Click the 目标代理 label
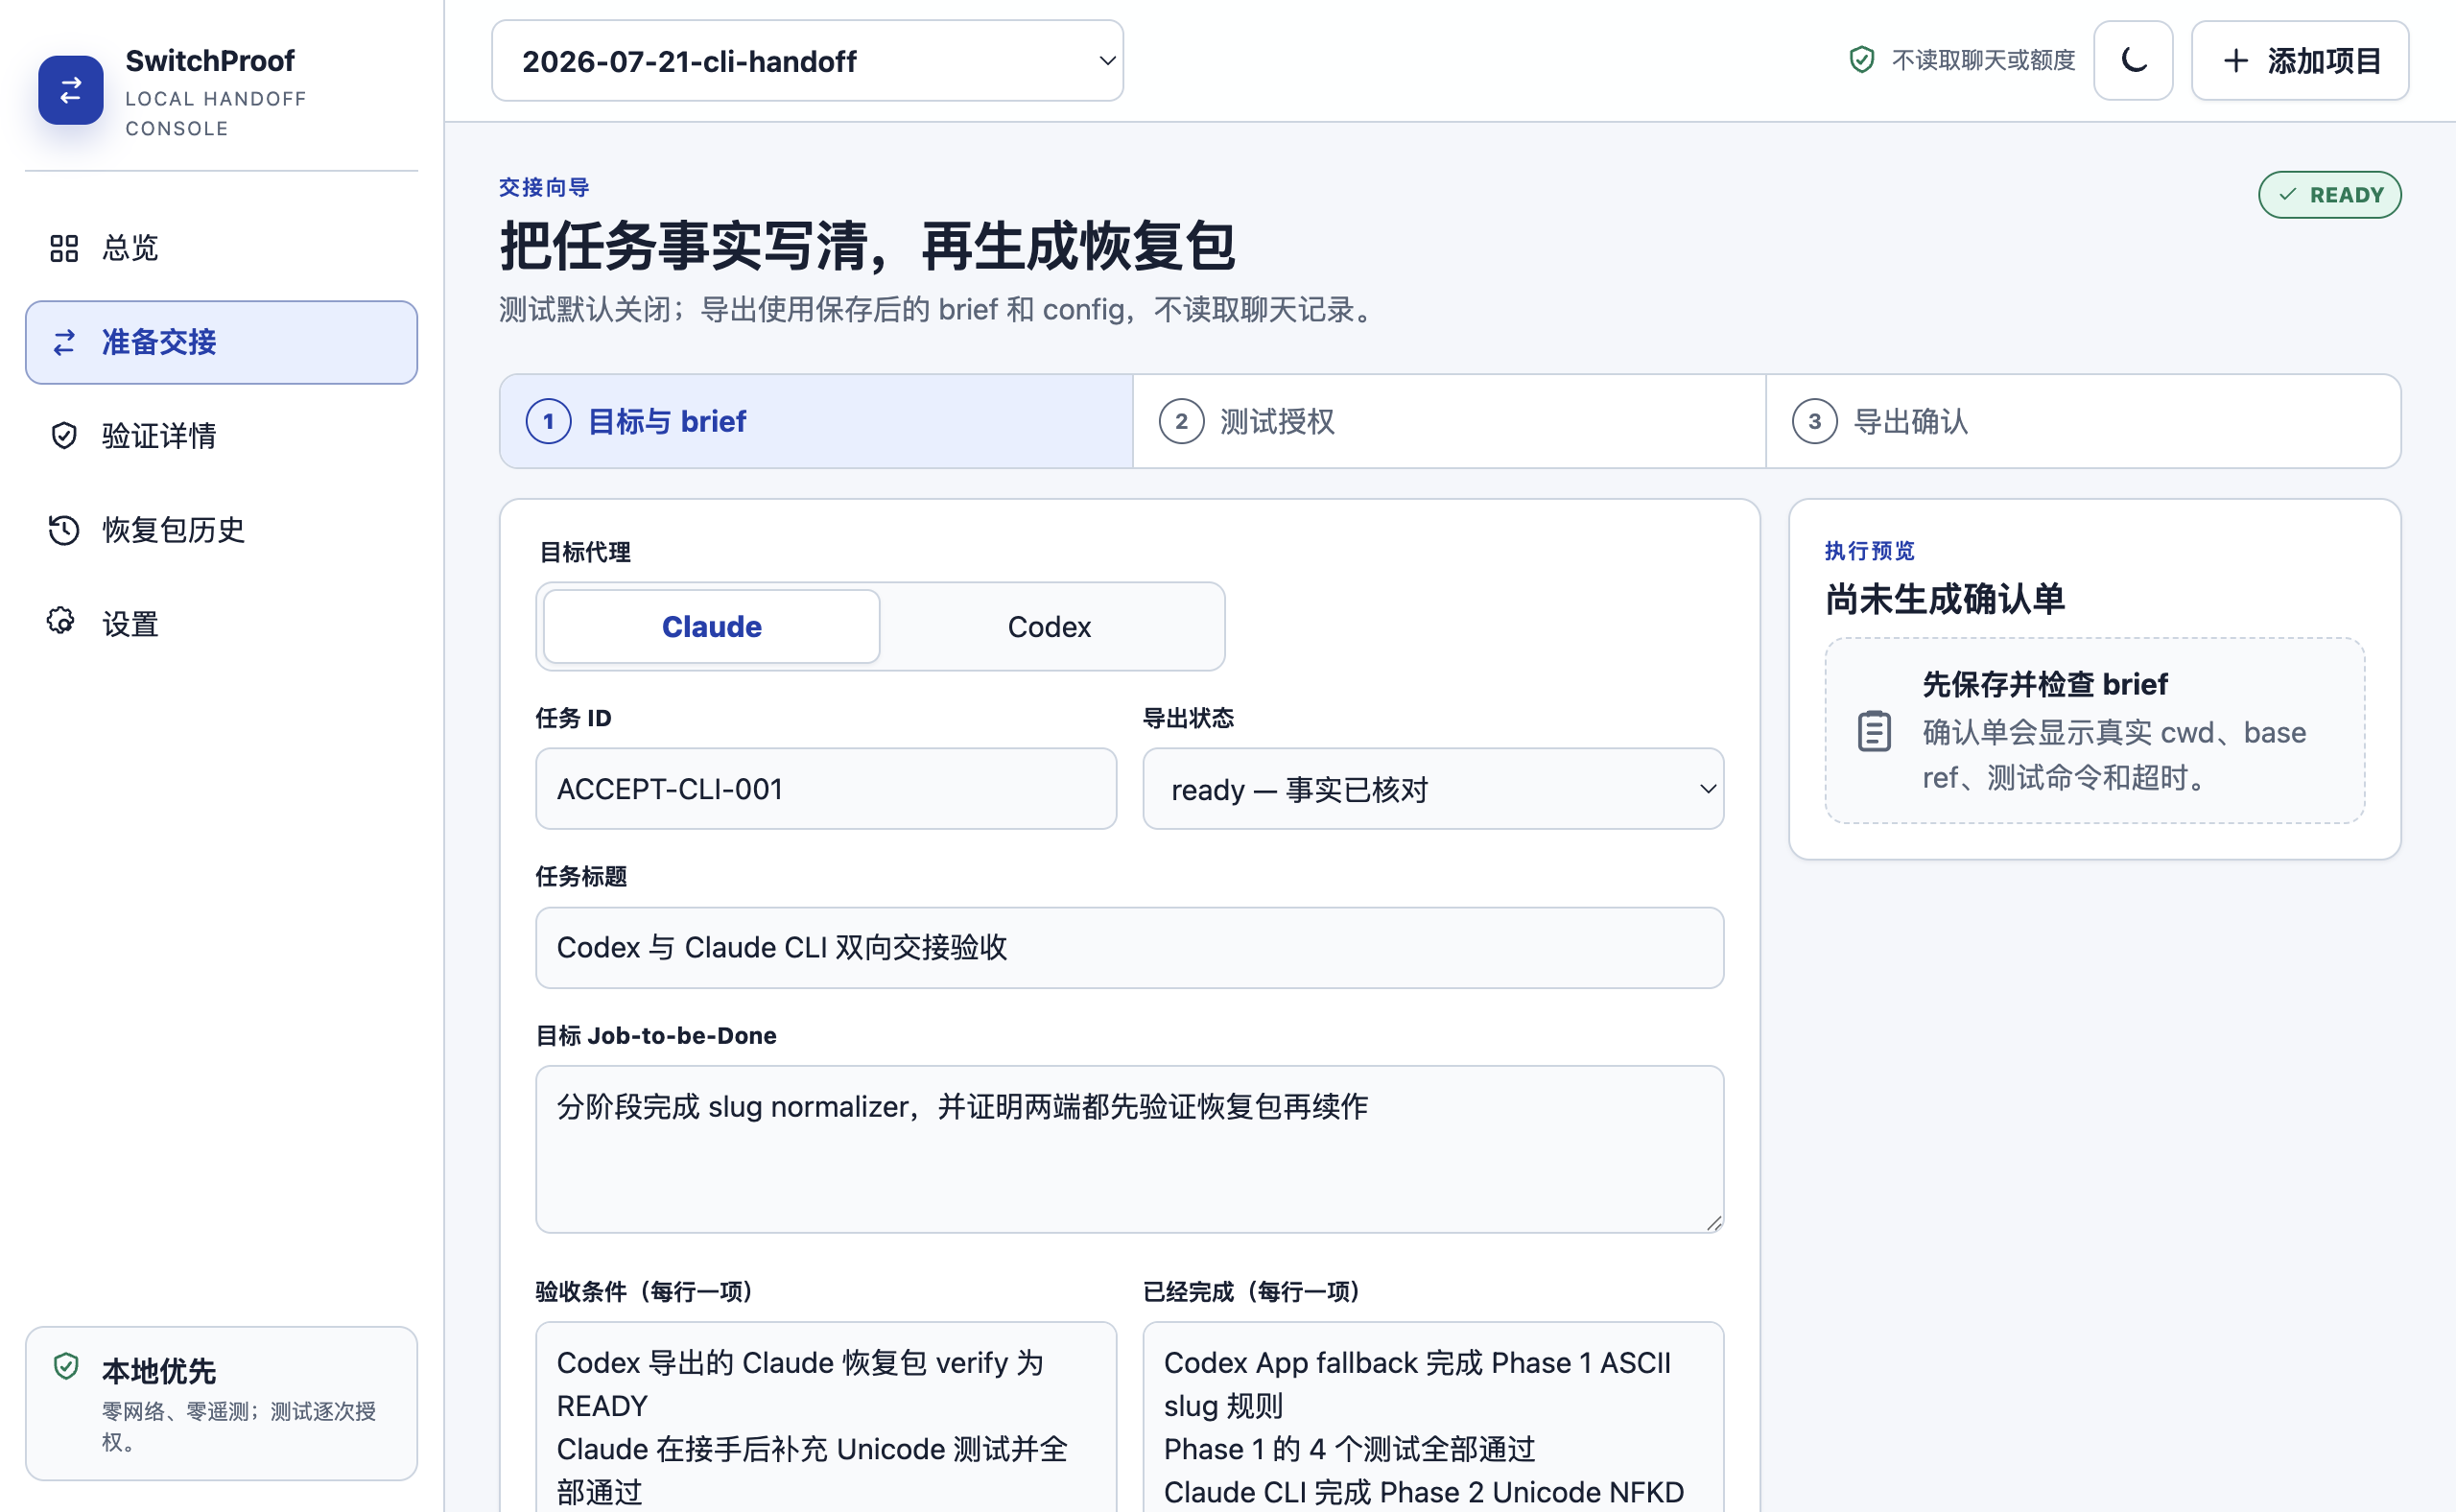The height and width of the screenshot is (1512, 2456). [585, 552]
